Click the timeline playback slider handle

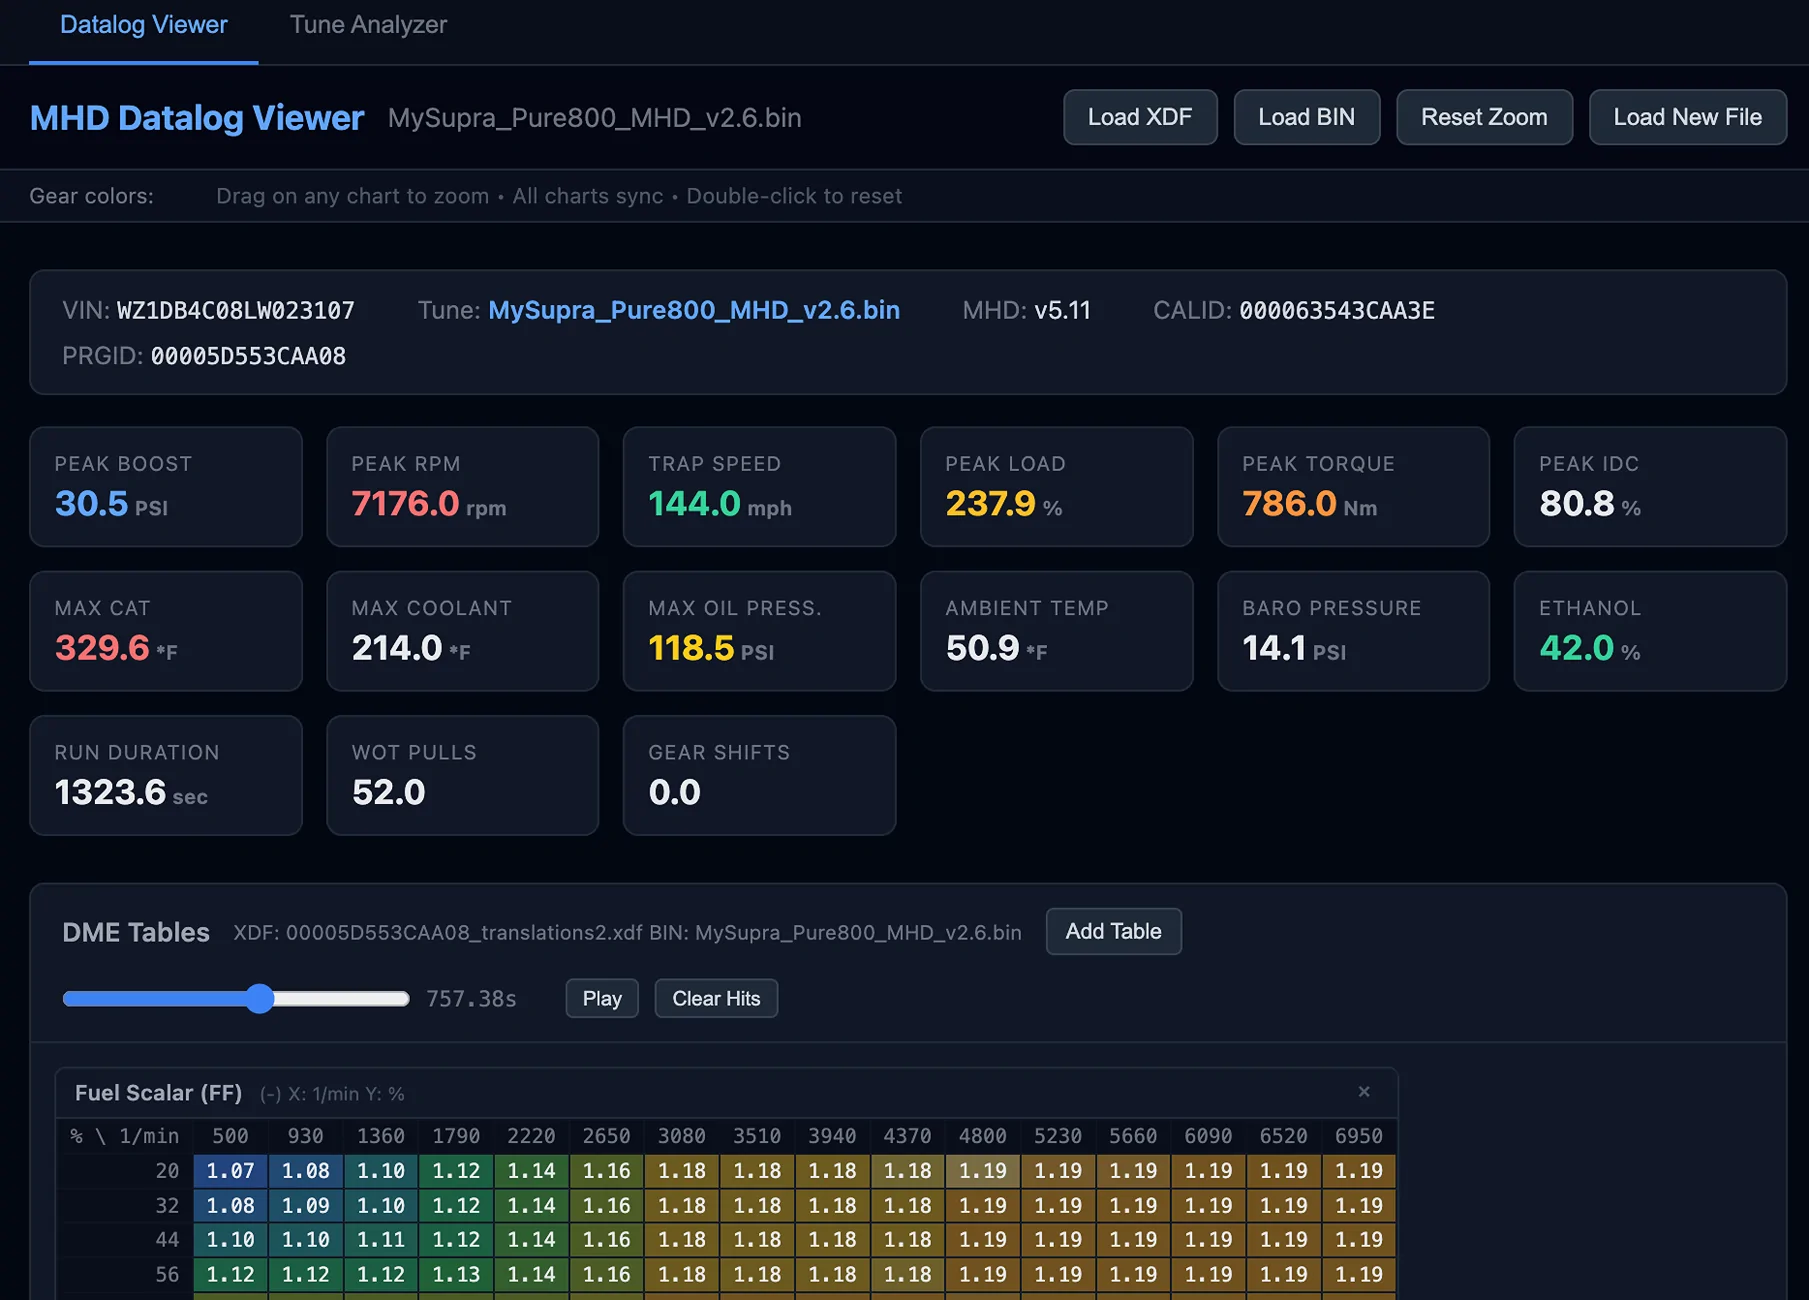point(260,998)
